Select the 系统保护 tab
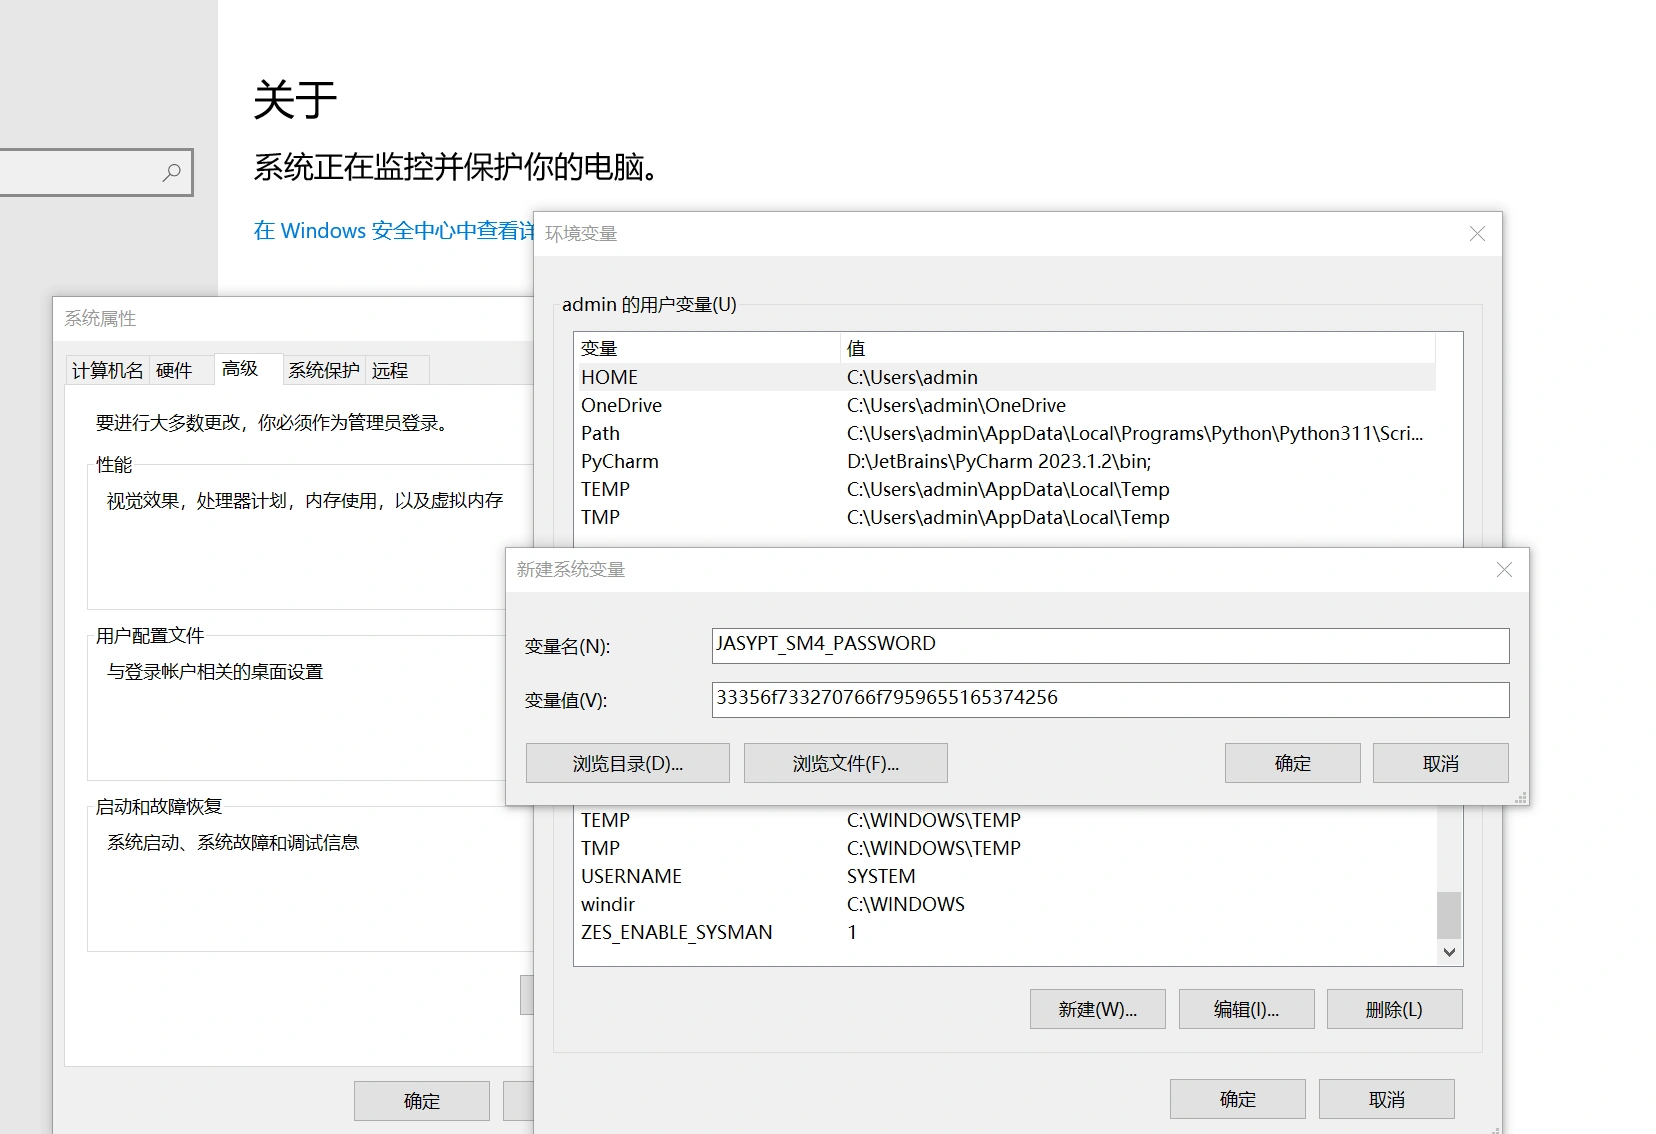 [323, 371]
